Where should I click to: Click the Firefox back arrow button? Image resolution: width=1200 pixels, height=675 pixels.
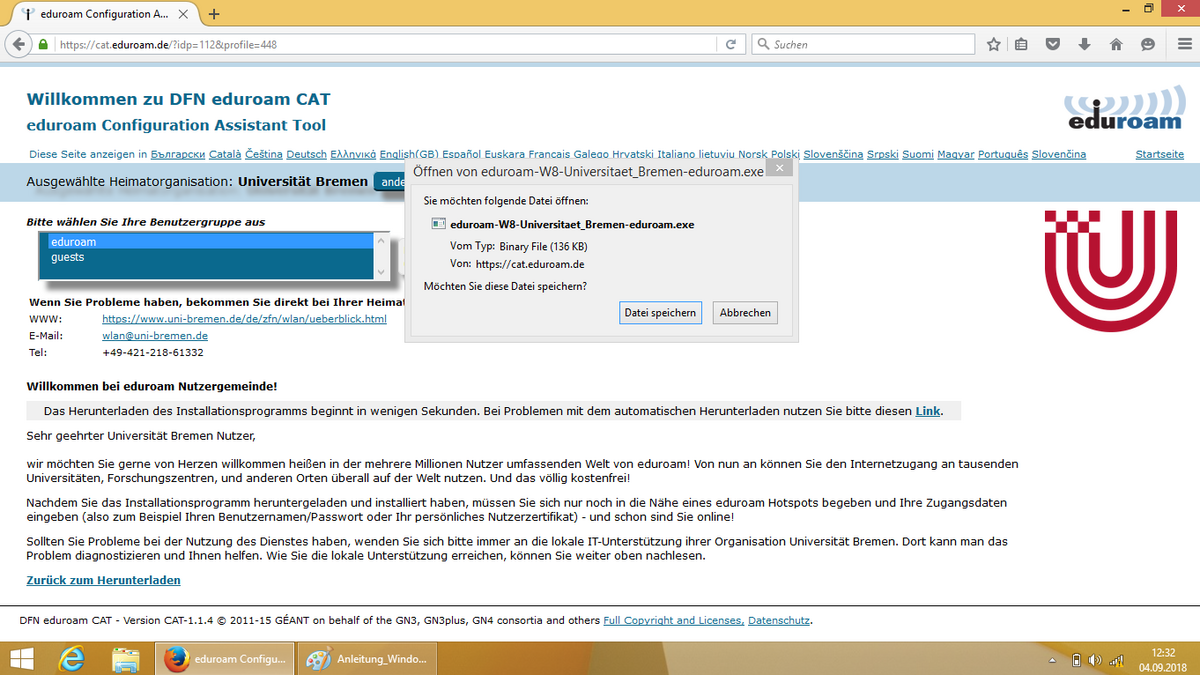pyautogui.click(x=17, y=45)
